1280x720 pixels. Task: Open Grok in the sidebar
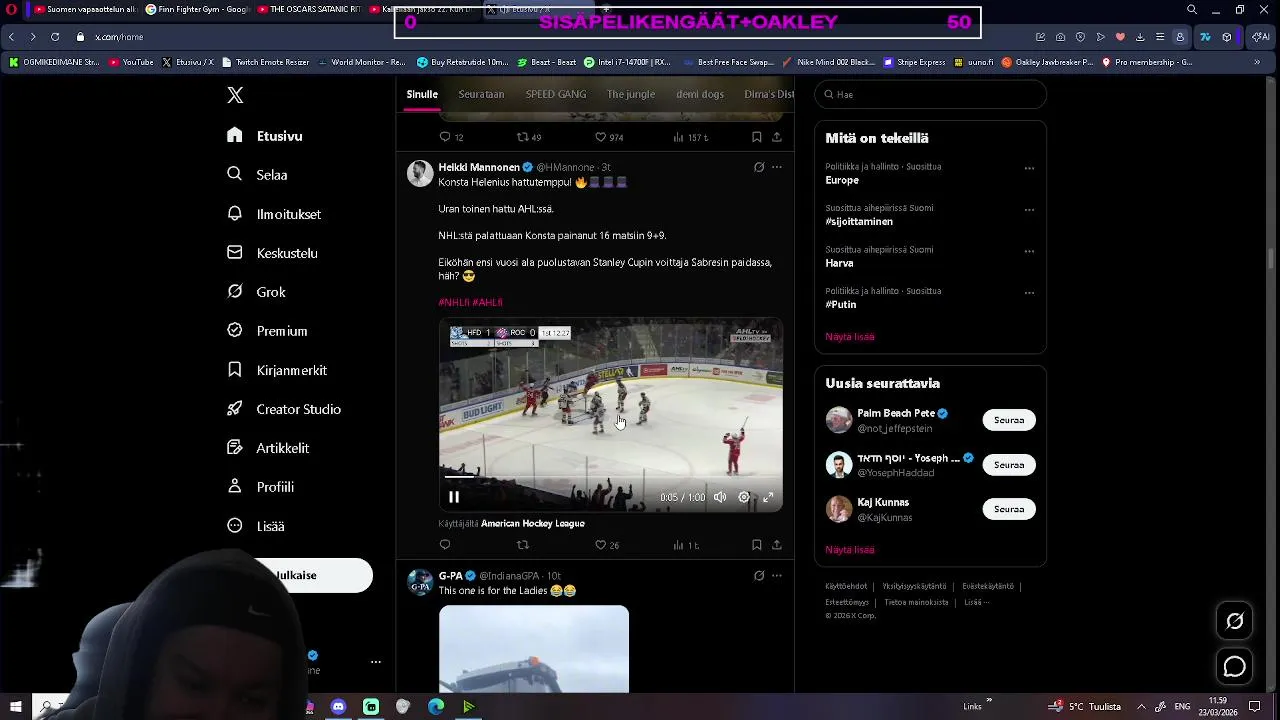257,292
